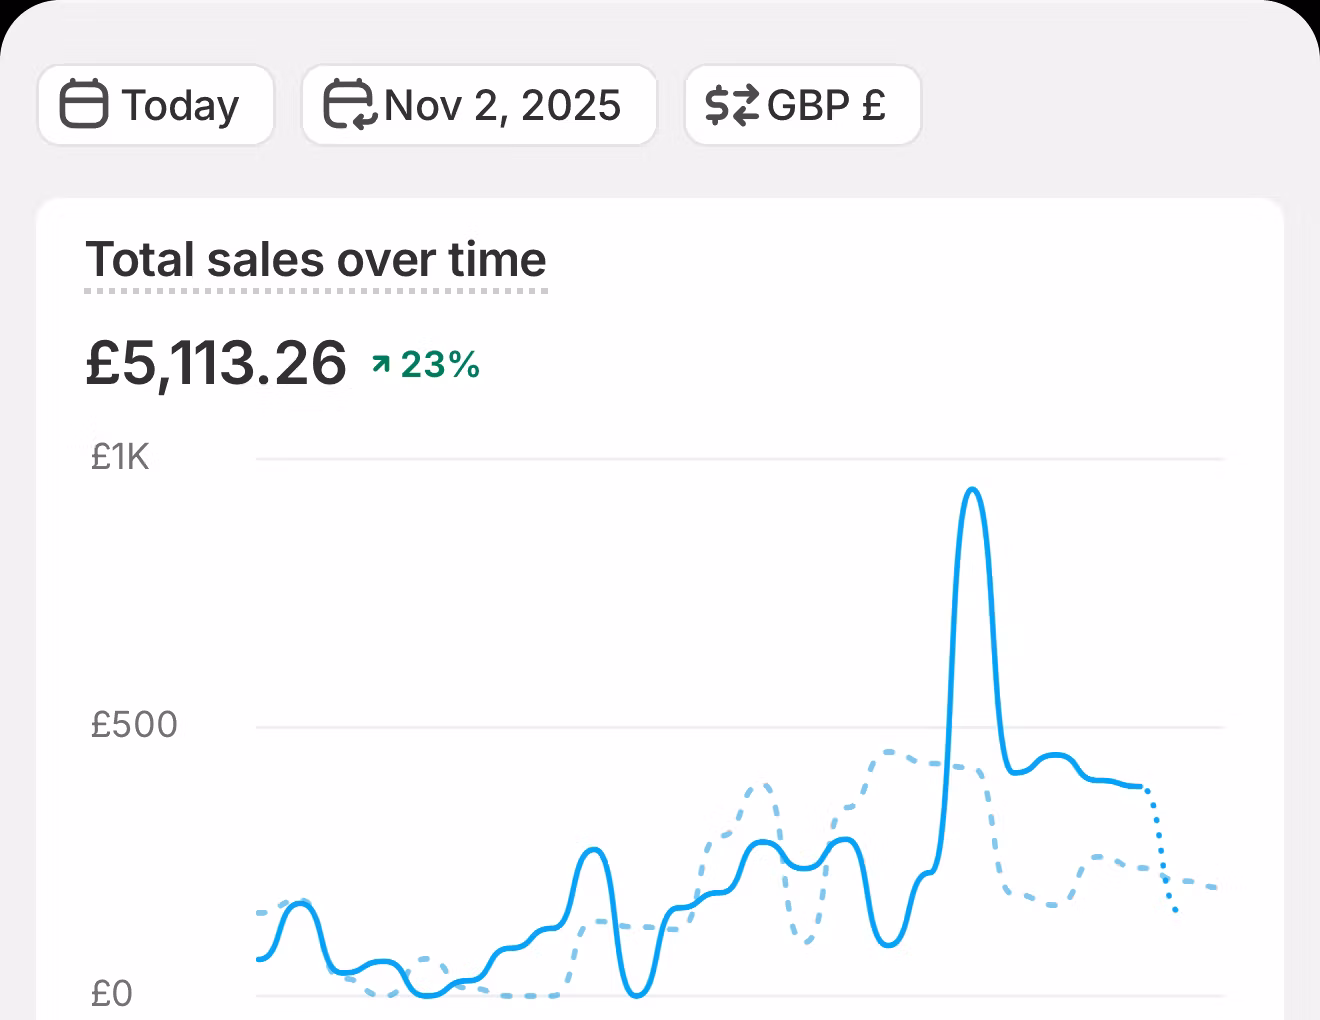
Task: Select the £5,113.26 total sales value
Action: pyautogui.click(x=216, y=363)
